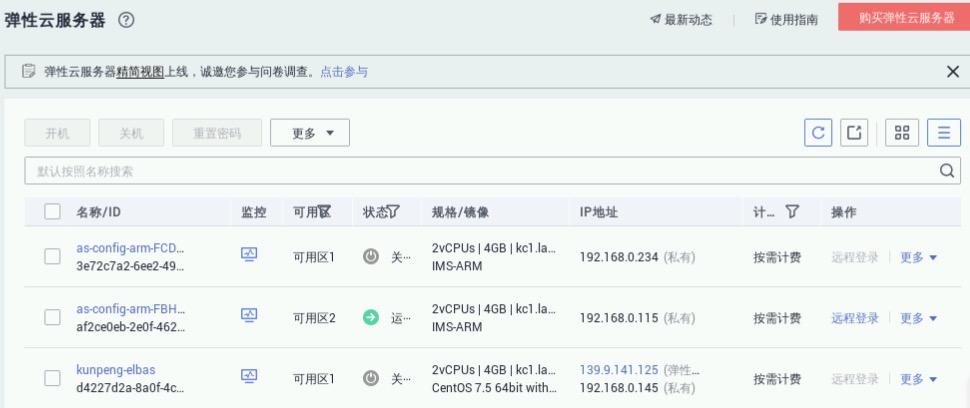This screenshot has width=970, height=408.
Task: Click help icon beside 弹性云服务器 title
Action: pyautogui.click(x=126, y=19)
